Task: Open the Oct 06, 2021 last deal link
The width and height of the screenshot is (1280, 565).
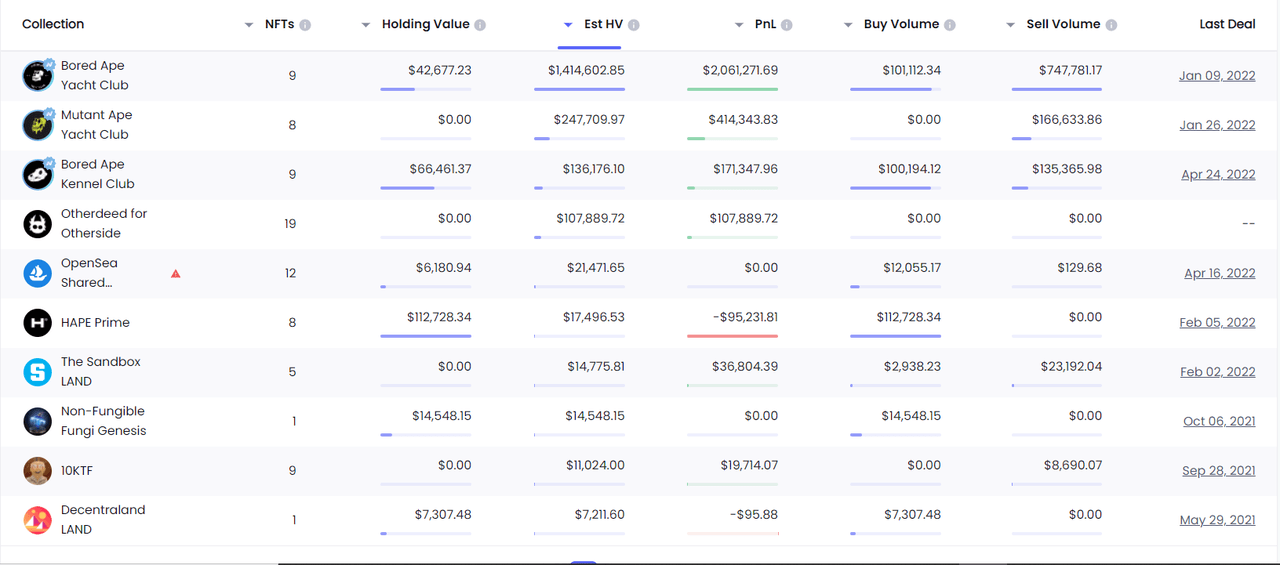Action: tap(1219, 421)
